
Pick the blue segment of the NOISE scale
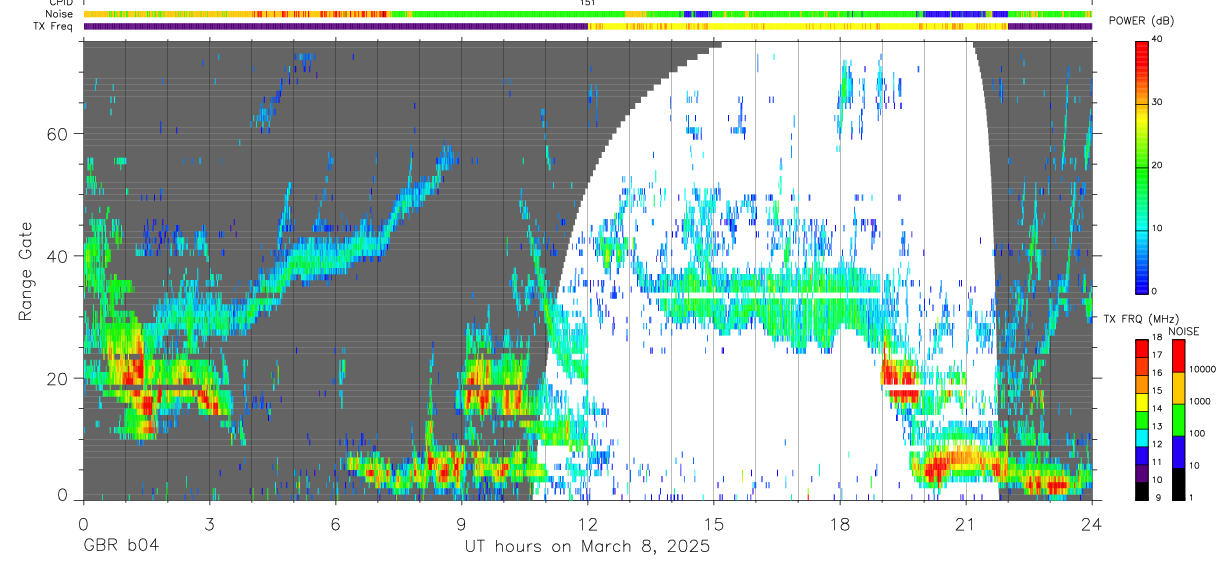pyautogui.click(x=1179, y=451)
